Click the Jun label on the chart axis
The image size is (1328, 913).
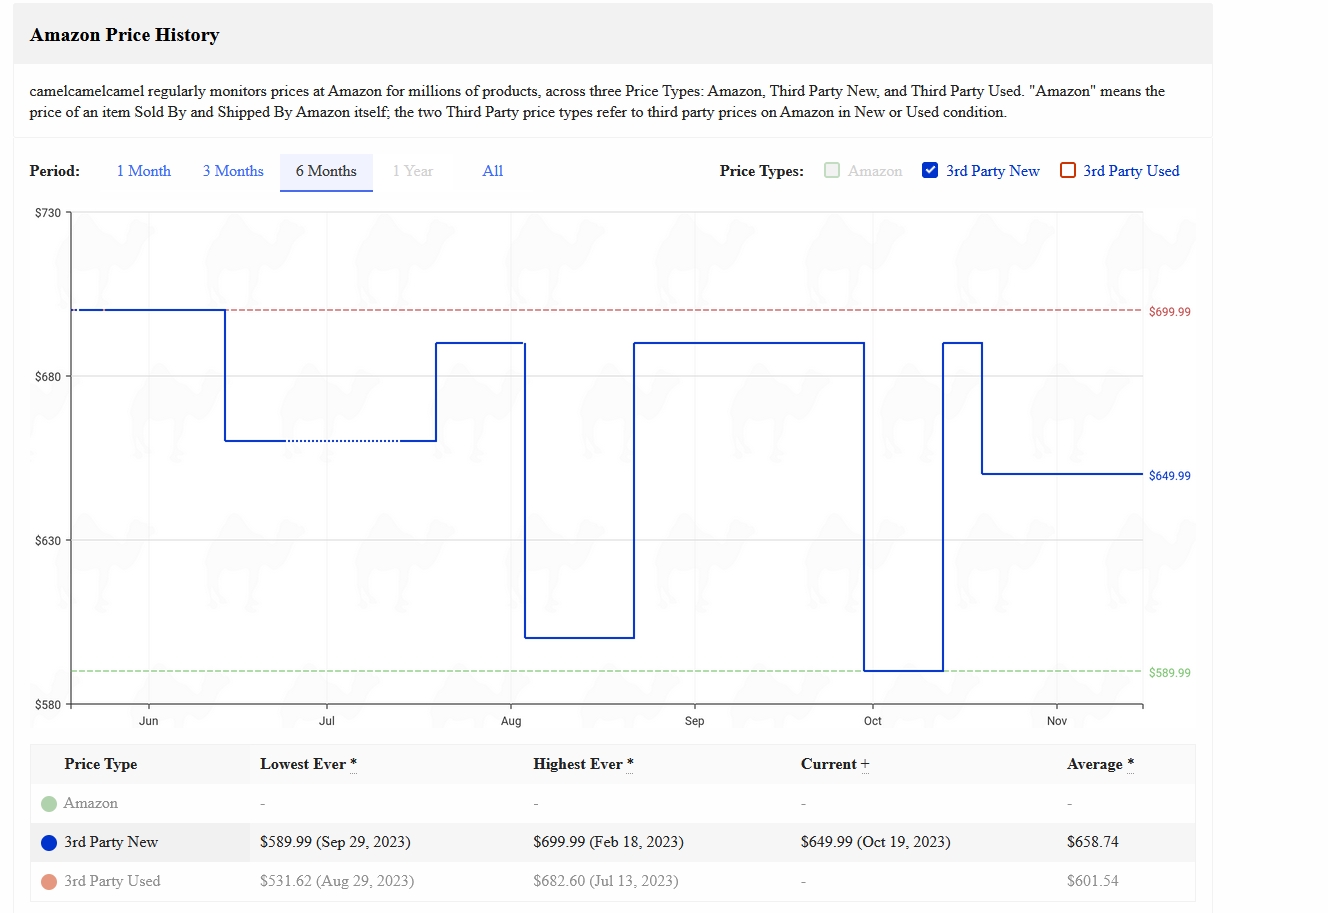click(148, 721)
